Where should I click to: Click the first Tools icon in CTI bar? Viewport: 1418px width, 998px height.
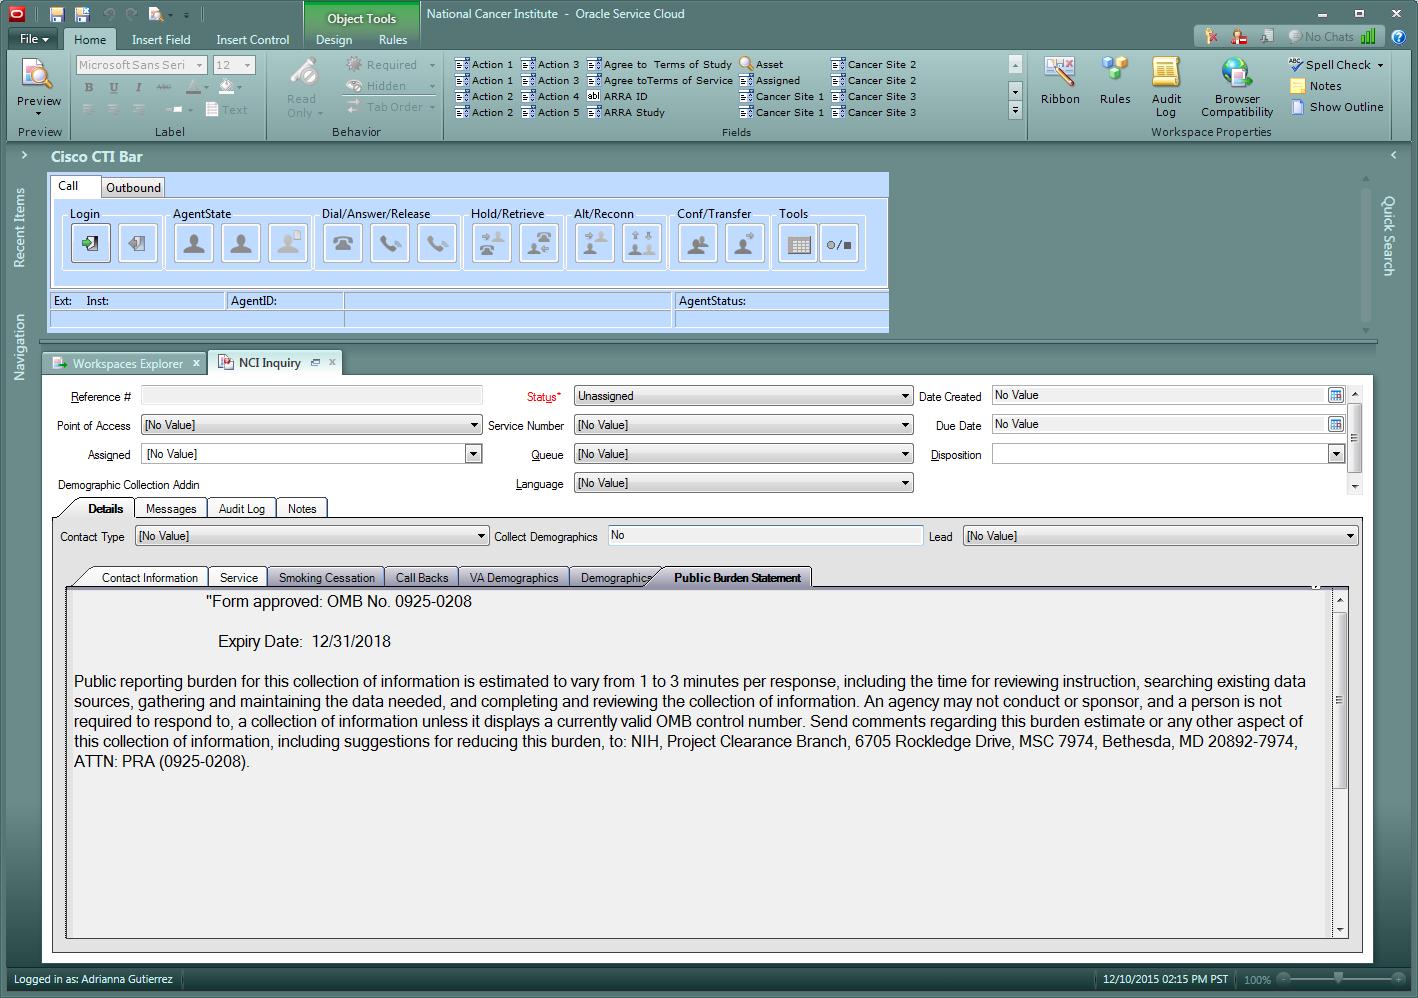tap(798, 244)
